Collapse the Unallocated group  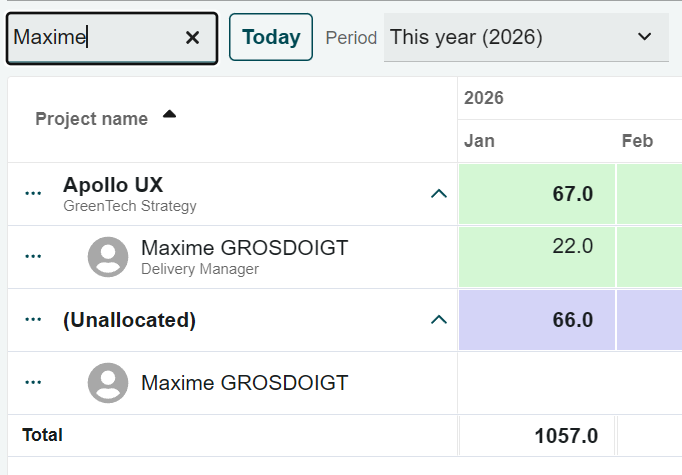pos(438,320)
